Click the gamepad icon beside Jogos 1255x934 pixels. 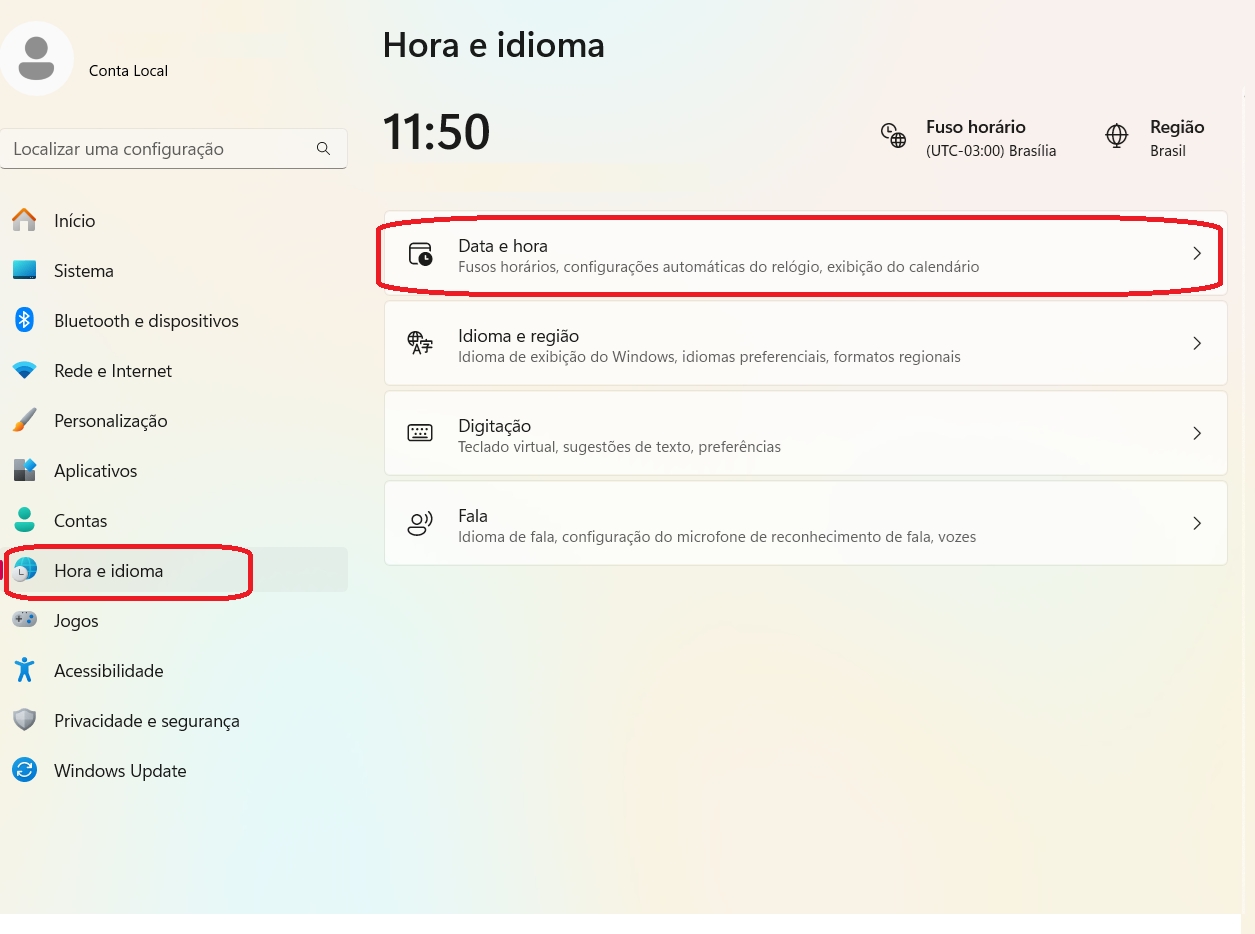[24, 620]
